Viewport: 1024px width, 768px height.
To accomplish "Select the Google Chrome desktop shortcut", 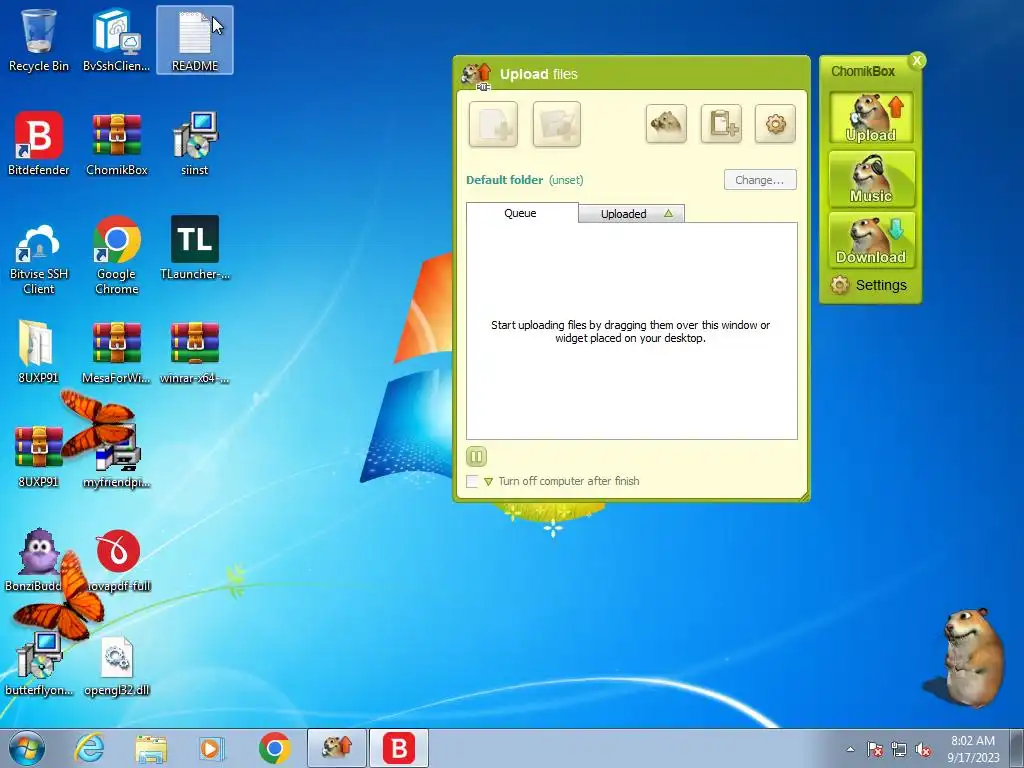I will click(117, 255).
